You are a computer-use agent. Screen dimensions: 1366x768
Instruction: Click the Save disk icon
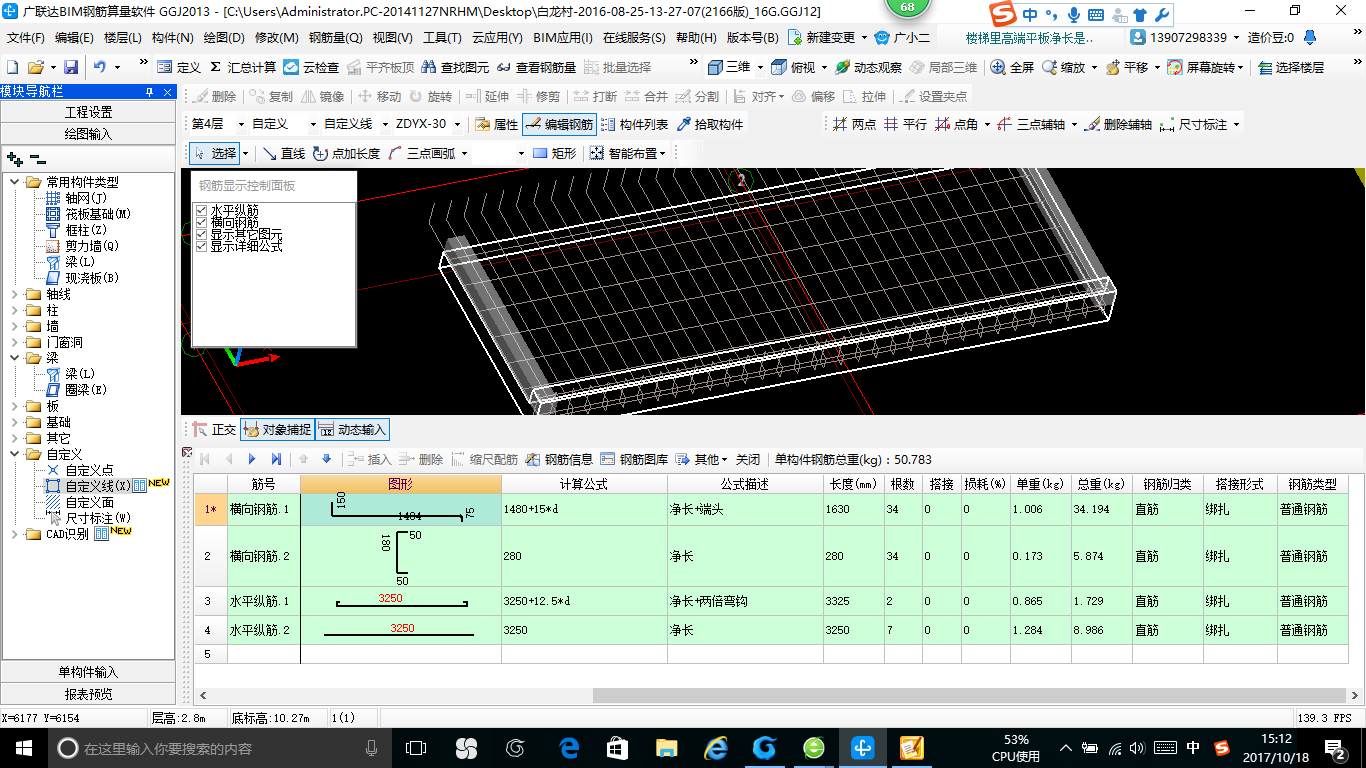coord(71,67)
